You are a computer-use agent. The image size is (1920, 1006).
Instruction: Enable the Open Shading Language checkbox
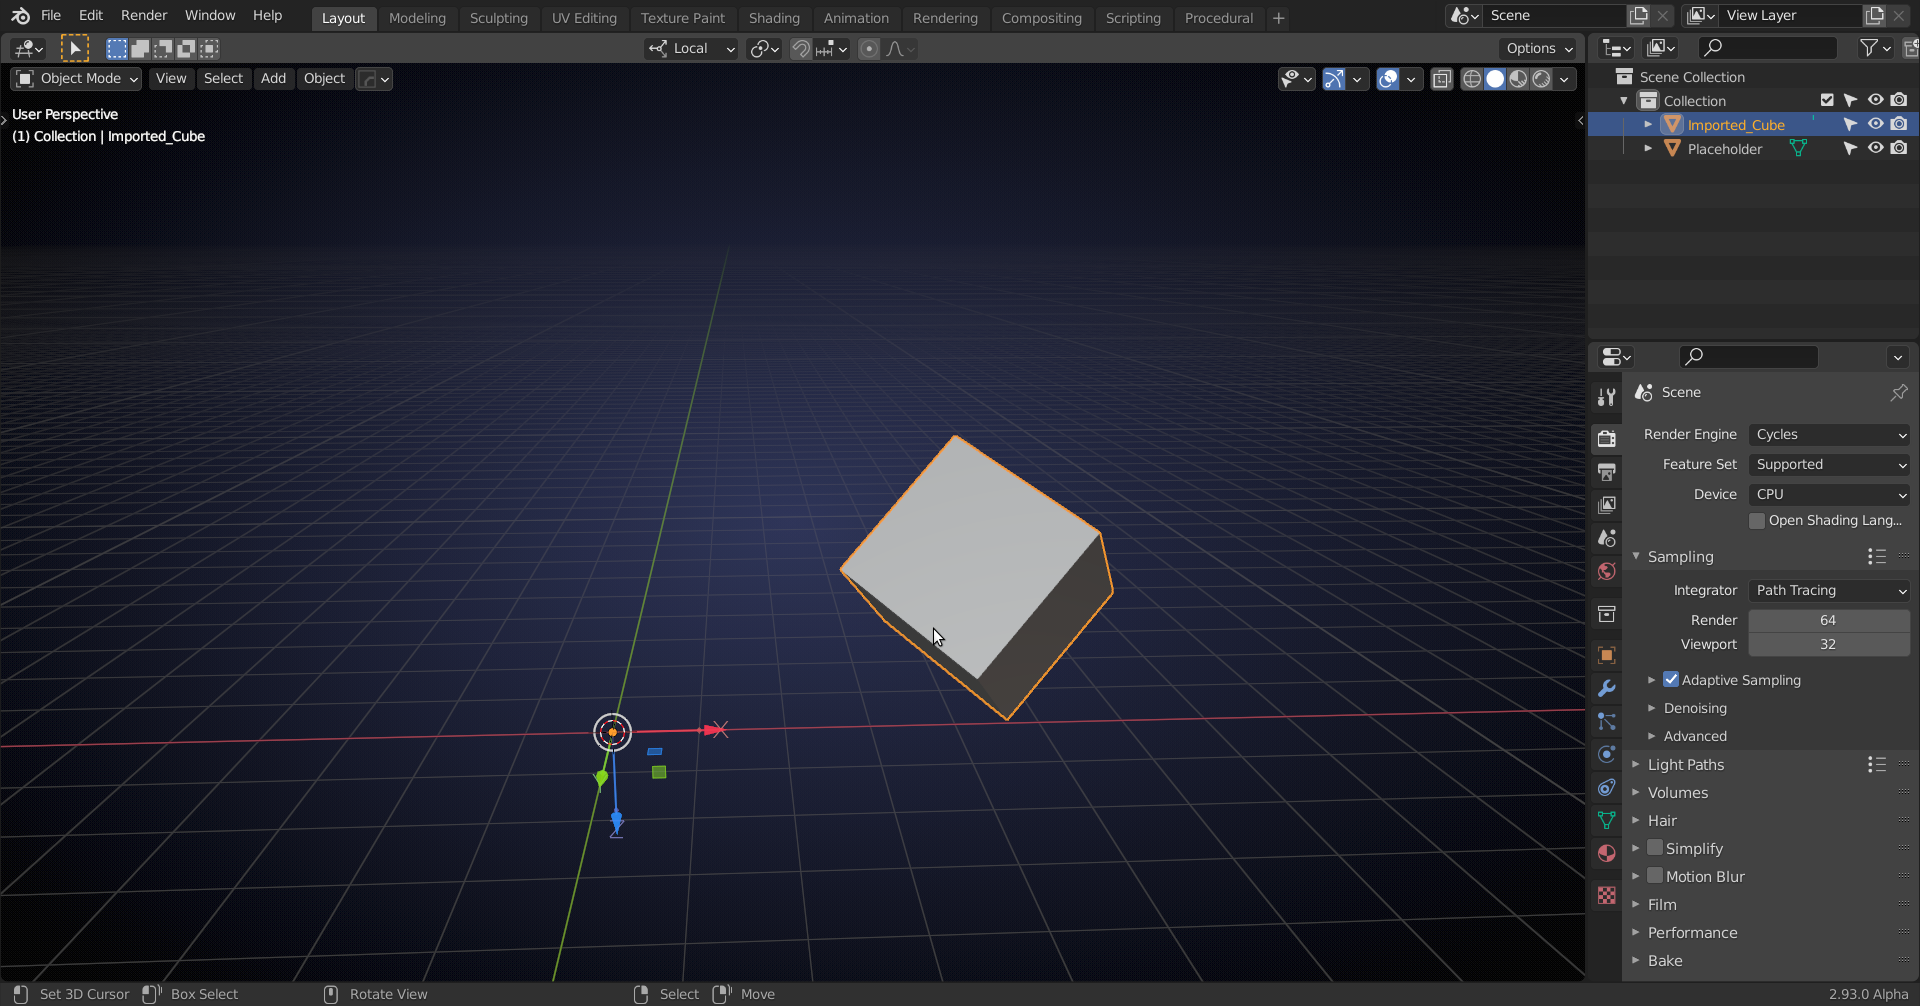click(1757, 521)
